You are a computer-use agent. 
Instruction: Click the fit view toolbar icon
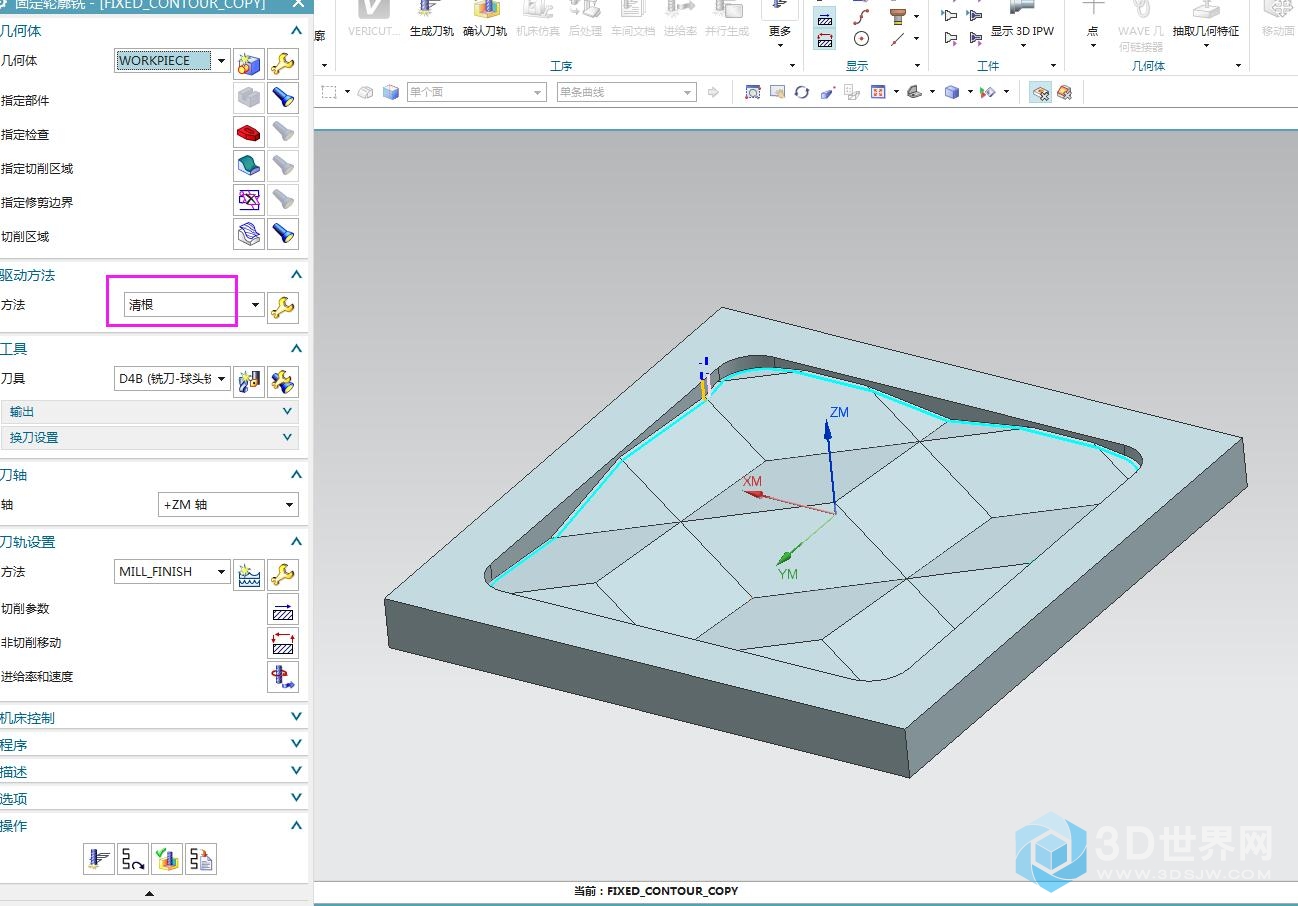tap(753, 92)
